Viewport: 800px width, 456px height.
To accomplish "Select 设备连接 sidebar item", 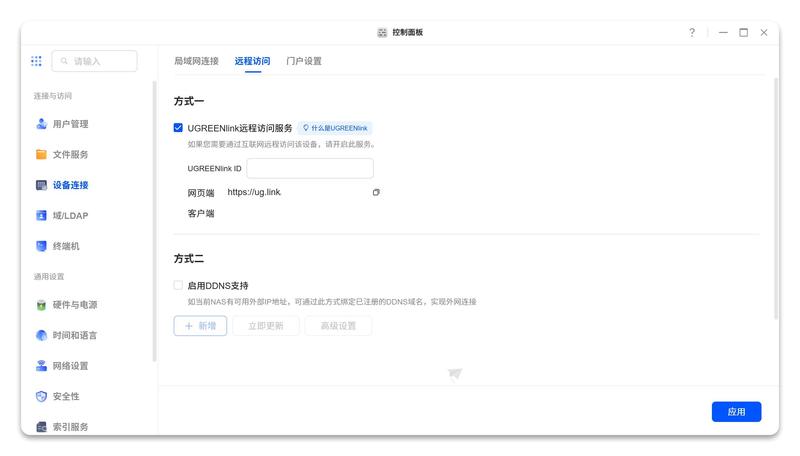I will [62, 185].
